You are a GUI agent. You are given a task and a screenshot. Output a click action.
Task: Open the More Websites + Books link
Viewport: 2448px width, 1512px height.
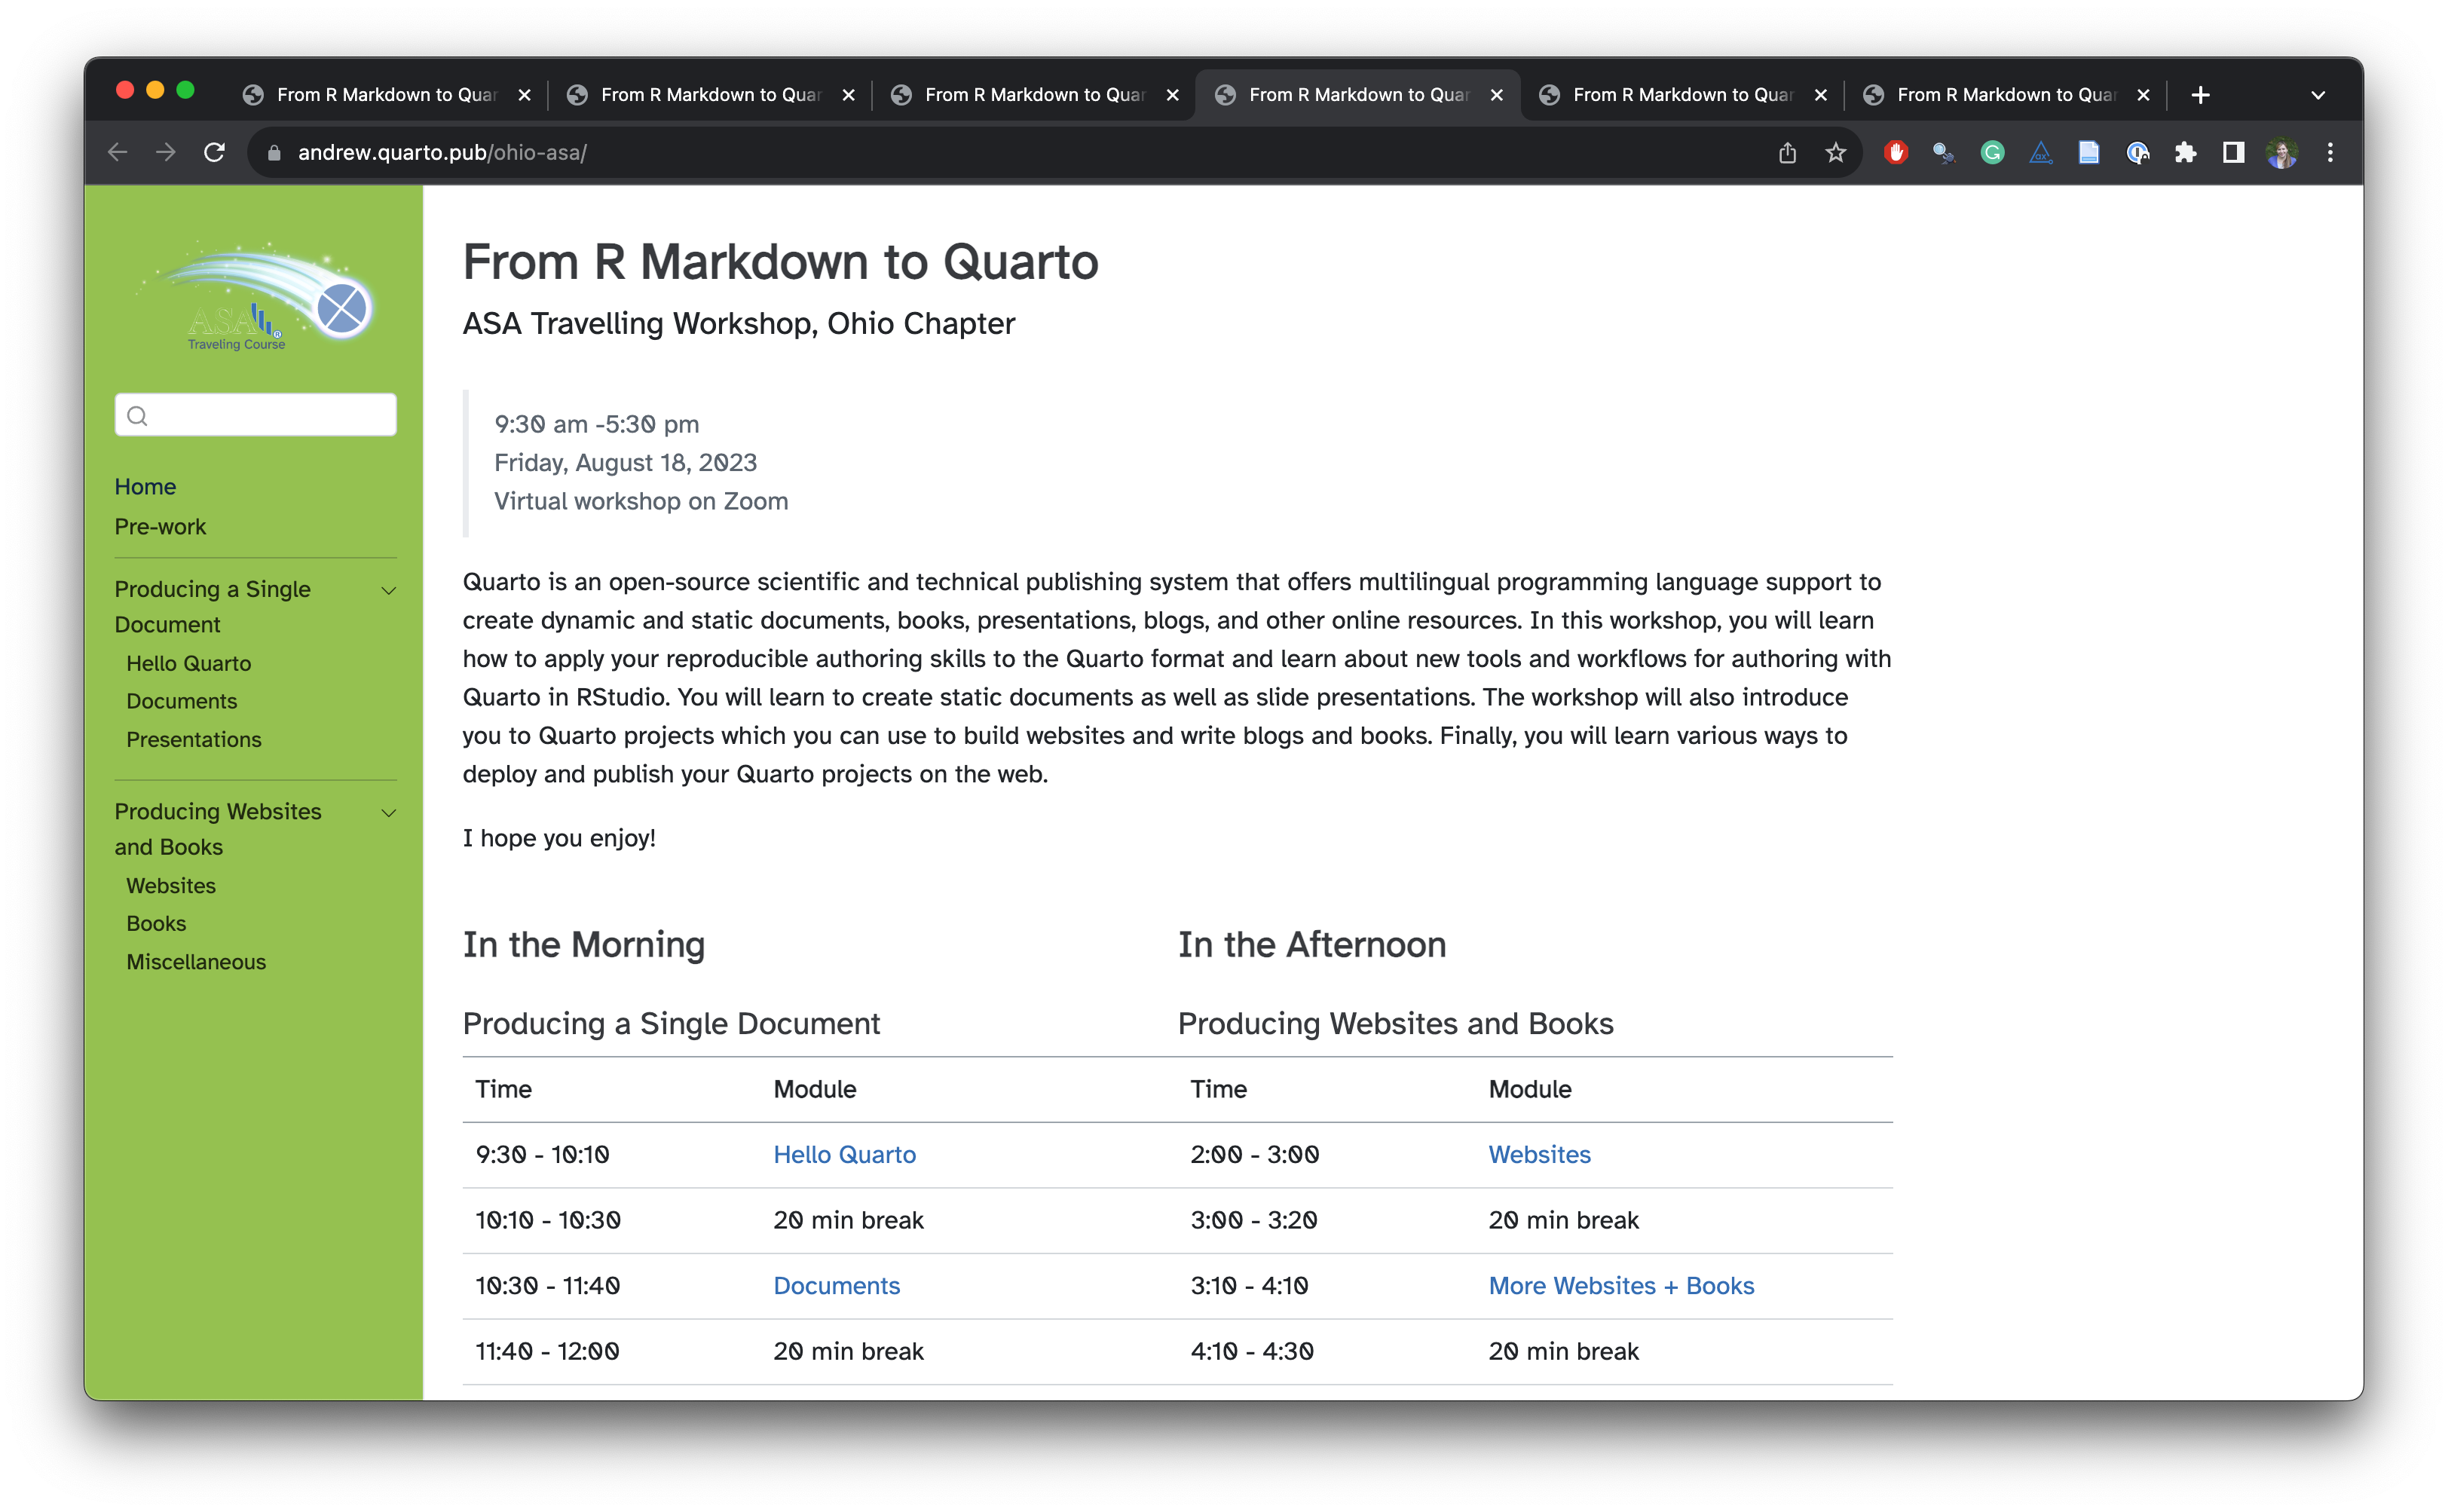coord(1620,1285)
